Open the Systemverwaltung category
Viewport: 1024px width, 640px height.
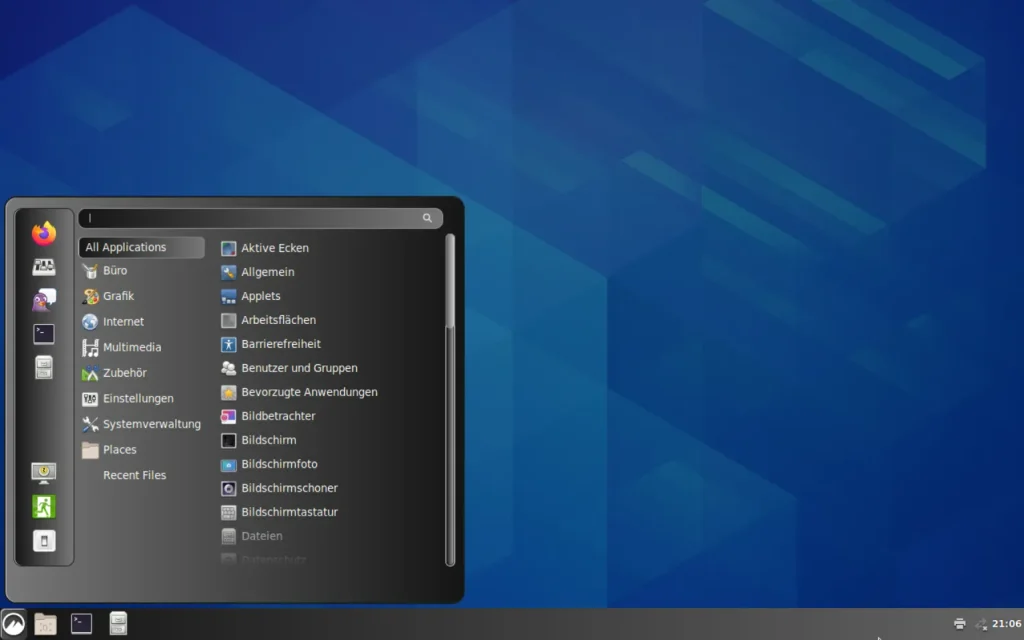pyautogui.click(x=151, y=424)
